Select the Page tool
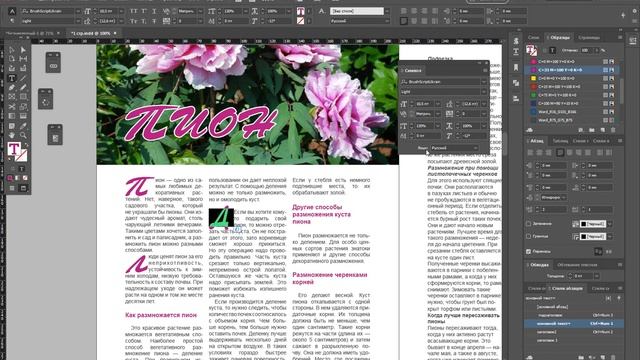The height and width of the screenshot is (360, 640). click(12, 59)
